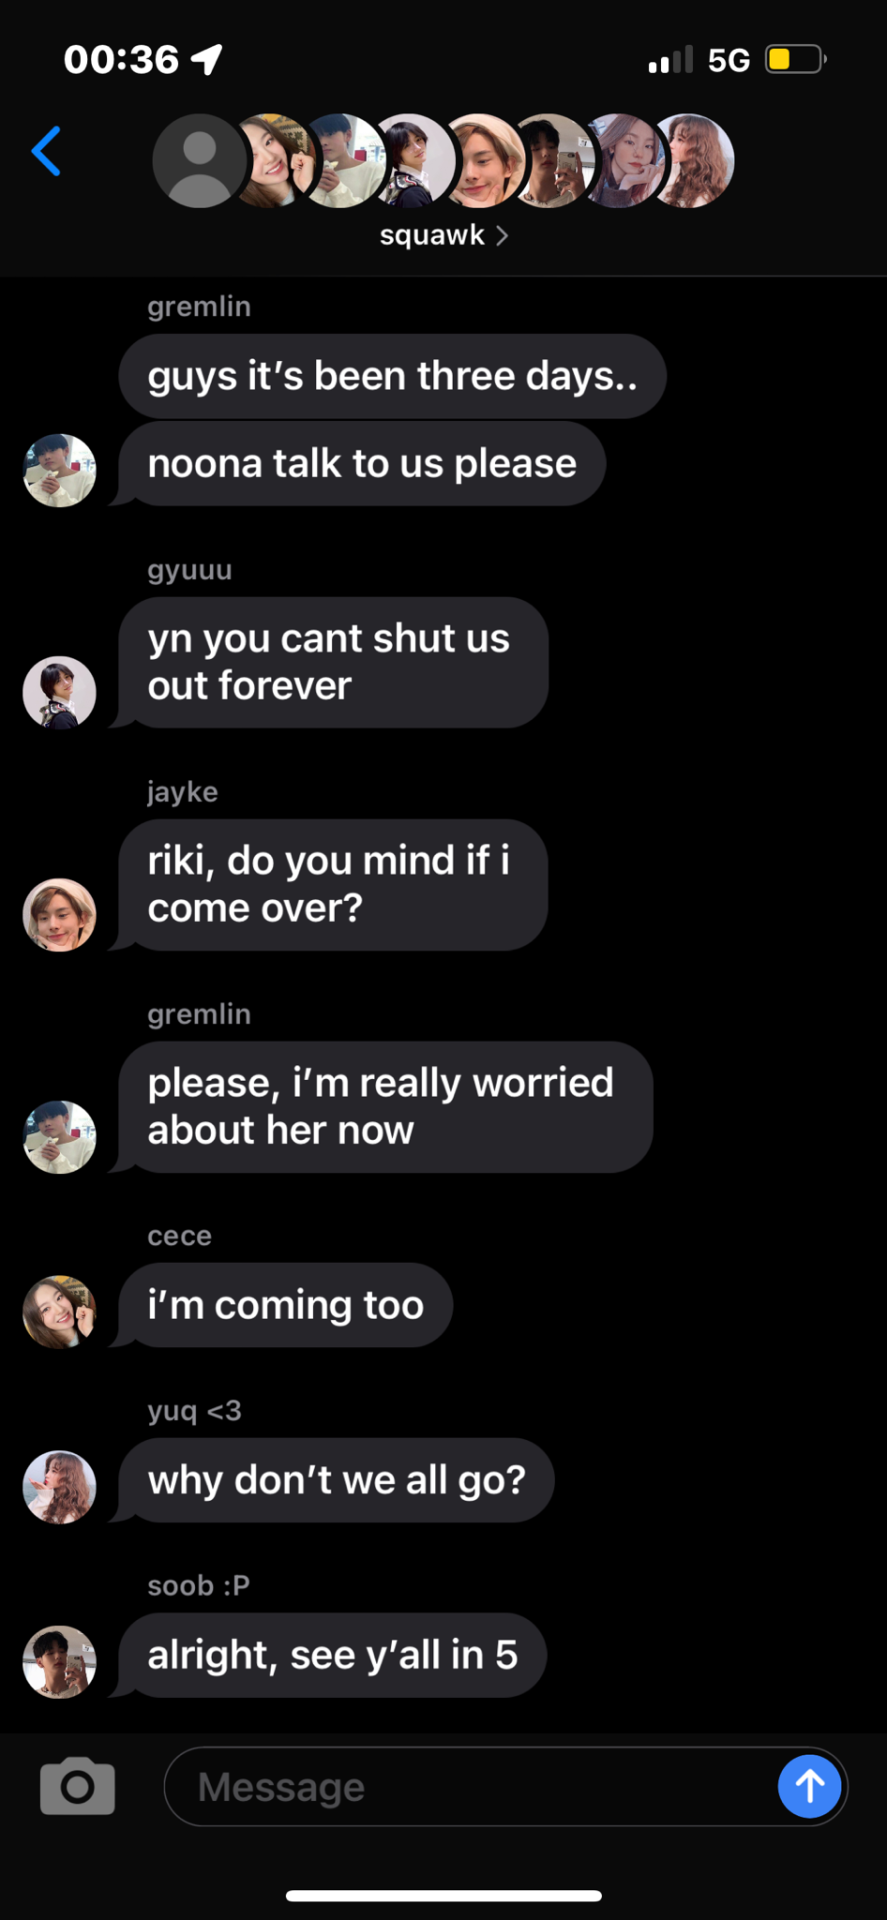Open the gray default contact avatar in header

(199, 161)
